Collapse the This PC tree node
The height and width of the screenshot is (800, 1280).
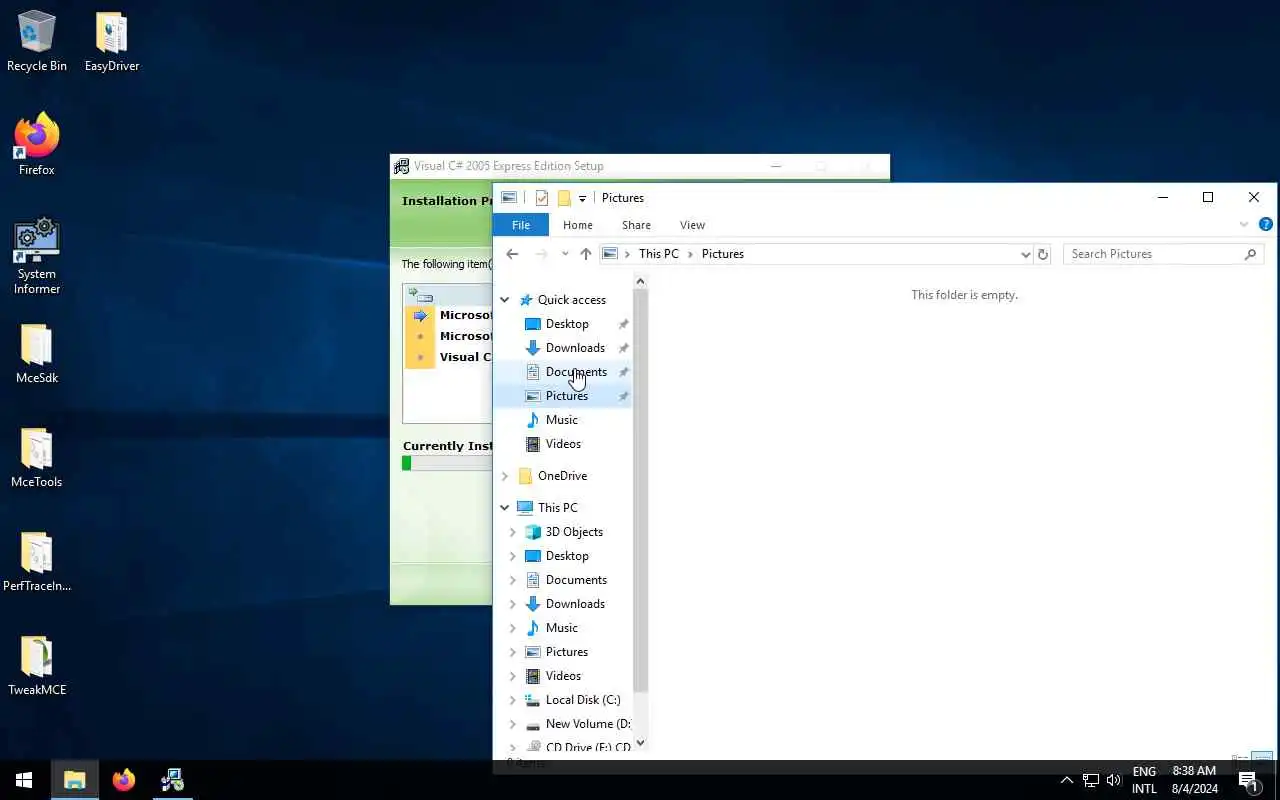[505, 508]
